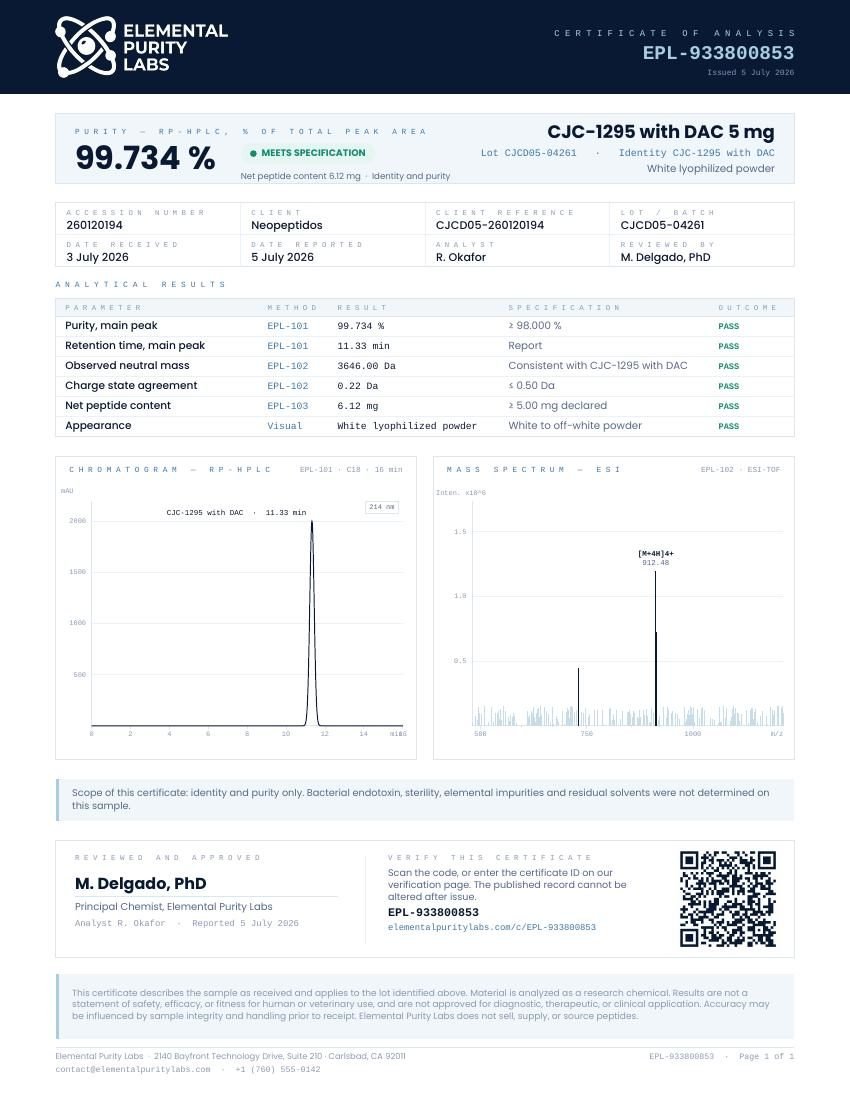The image size is (850, 1100).
Task: Open the elementalpuritylabs.com certificate link
Action: [492, 927]
